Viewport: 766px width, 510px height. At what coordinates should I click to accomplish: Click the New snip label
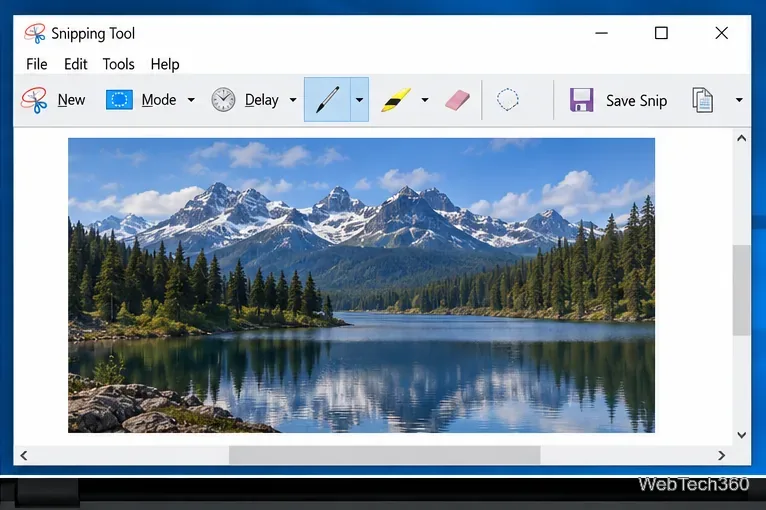[71, 100]
